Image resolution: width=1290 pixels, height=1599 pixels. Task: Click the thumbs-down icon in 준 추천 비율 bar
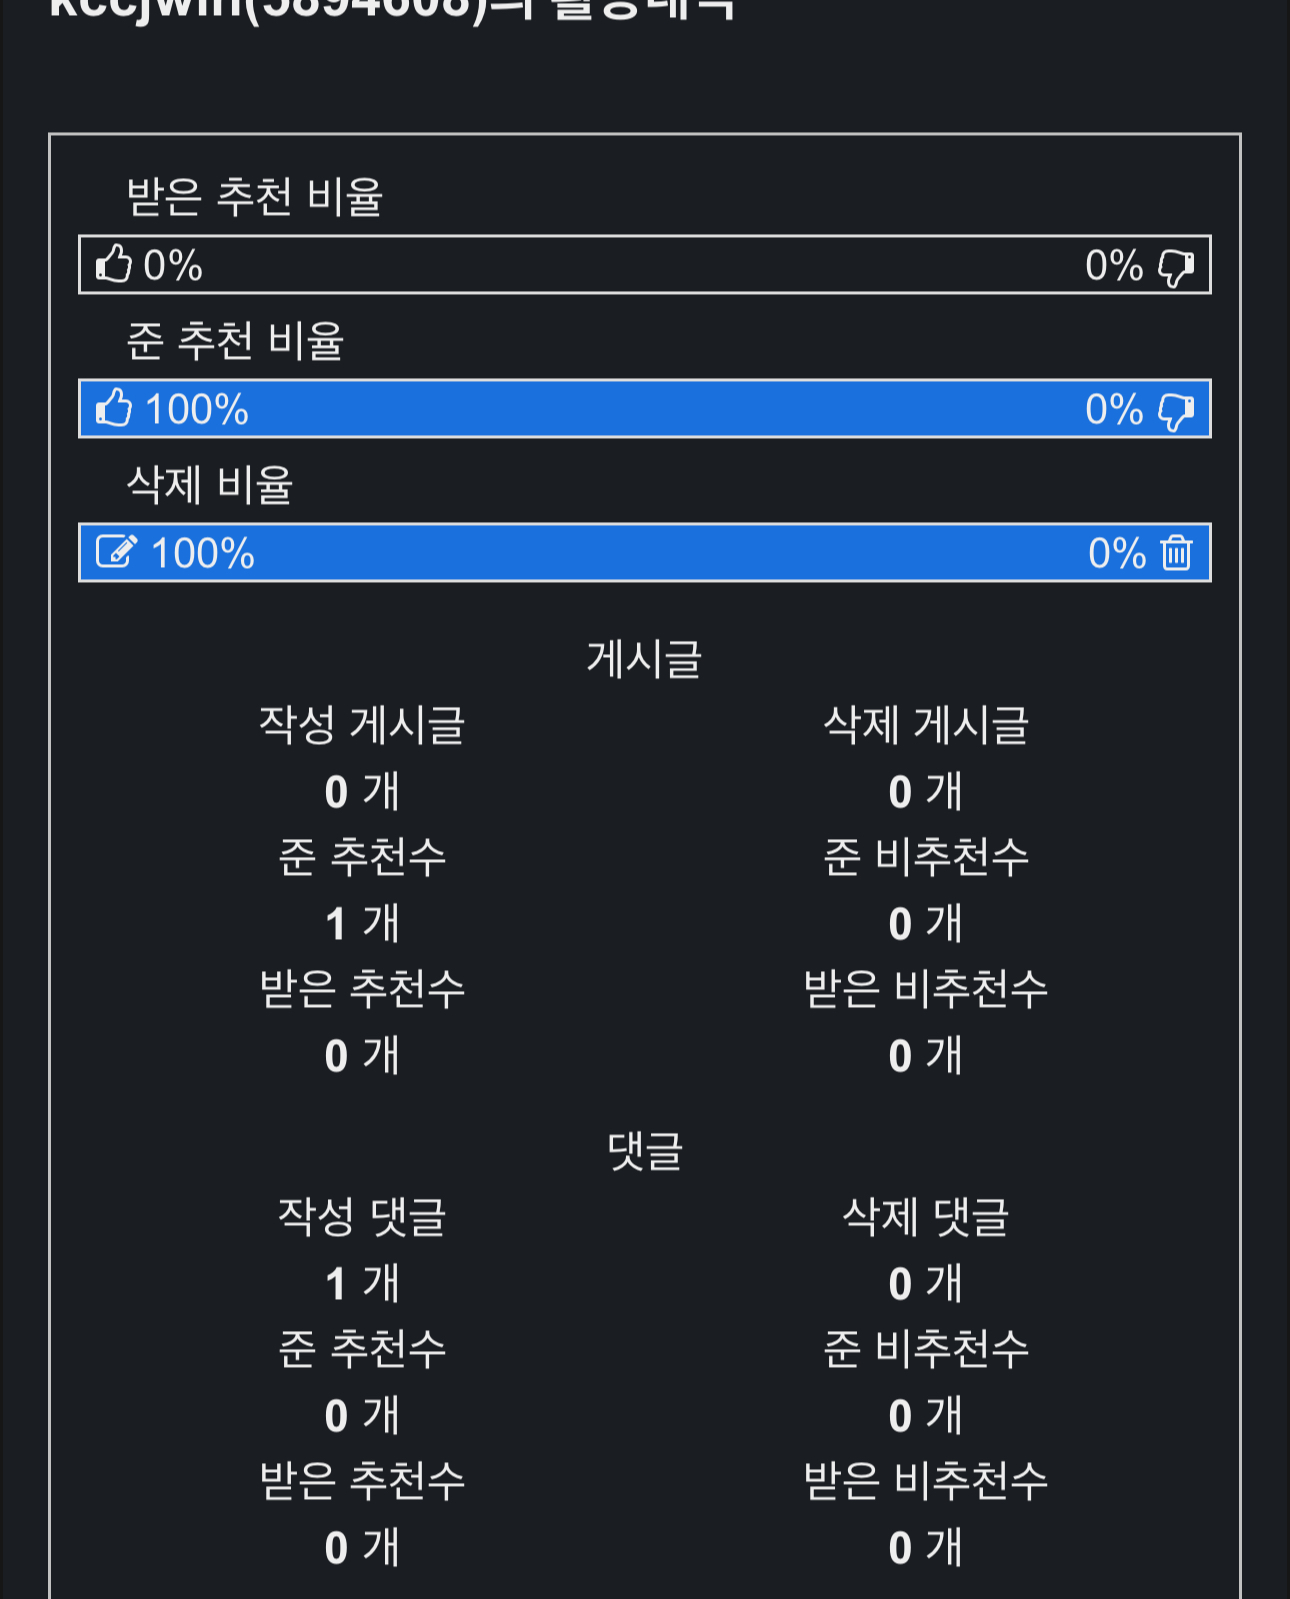[x=1175, y=411]
